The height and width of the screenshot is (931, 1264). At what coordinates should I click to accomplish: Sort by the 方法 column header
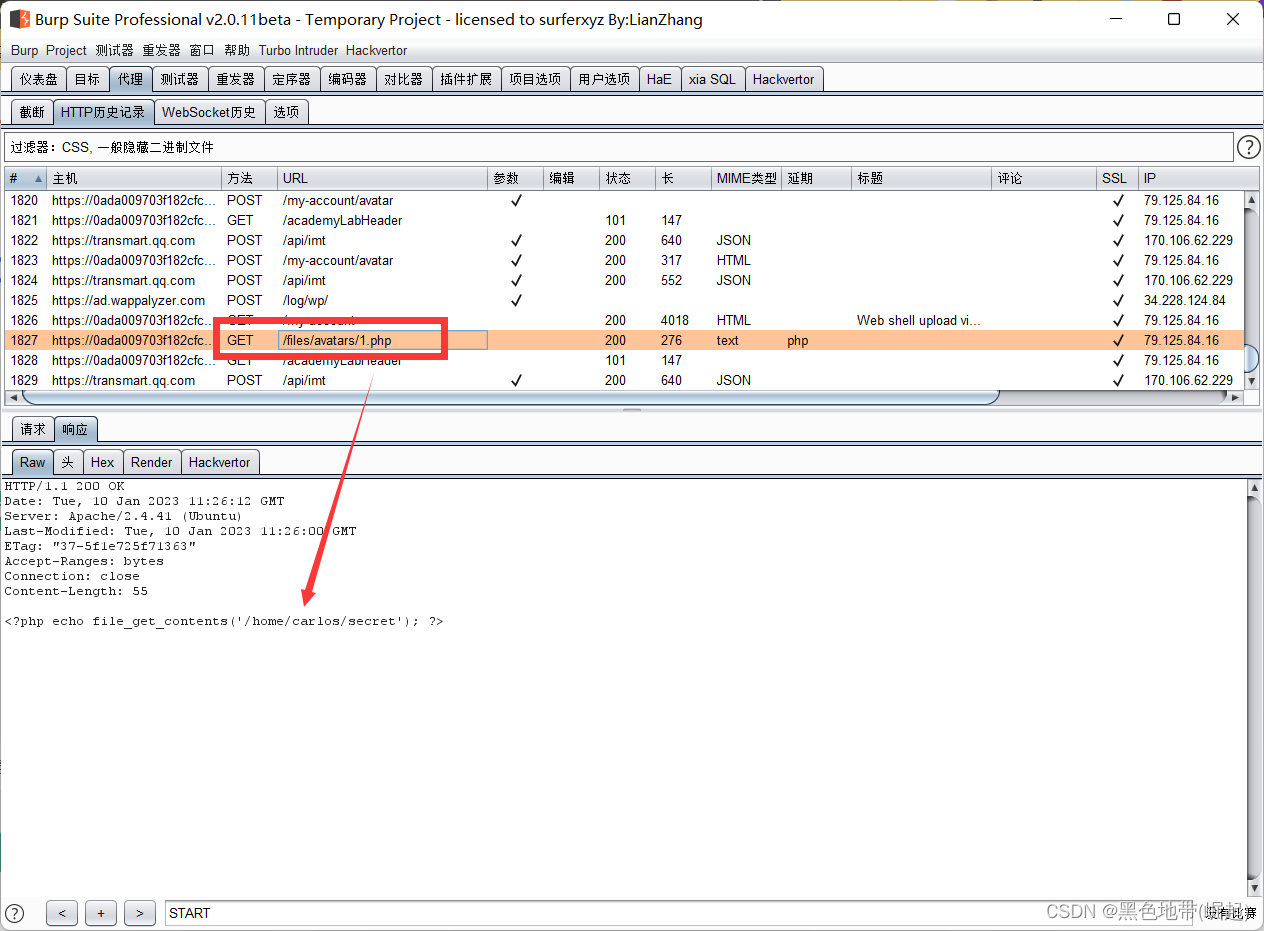click(x=249, y=178)
